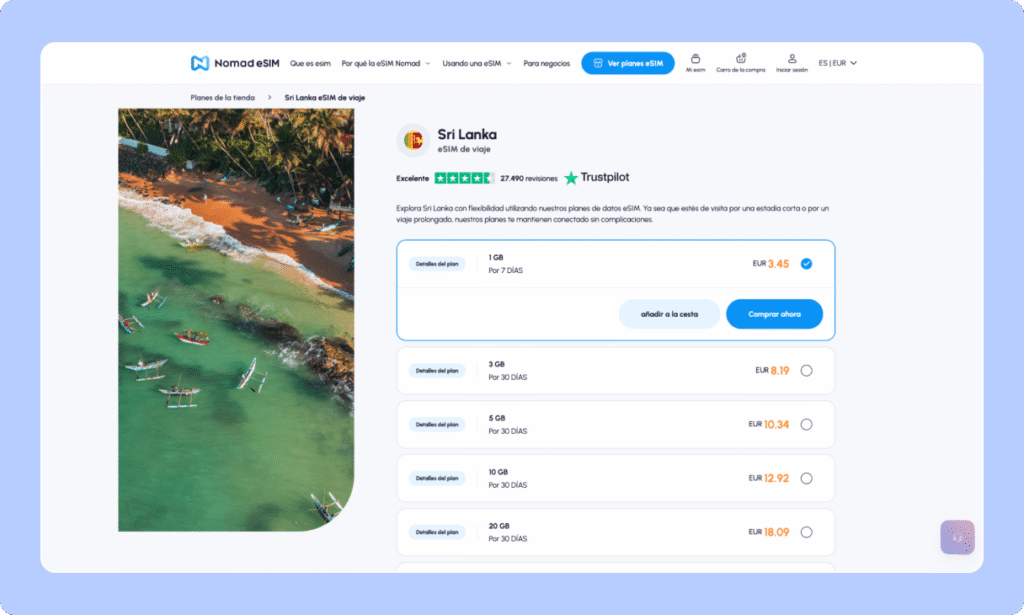Select the 5 GB plan radio button

(806, 424)
